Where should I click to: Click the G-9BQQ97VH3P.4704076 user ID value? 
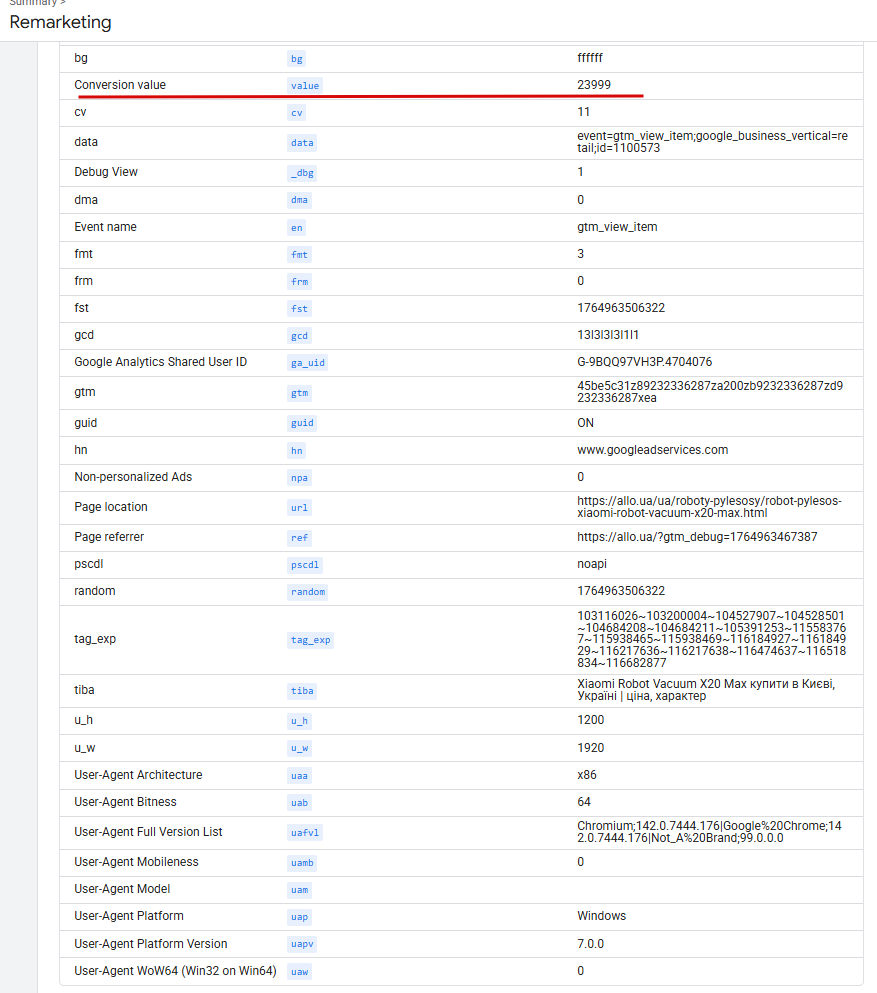645,362
